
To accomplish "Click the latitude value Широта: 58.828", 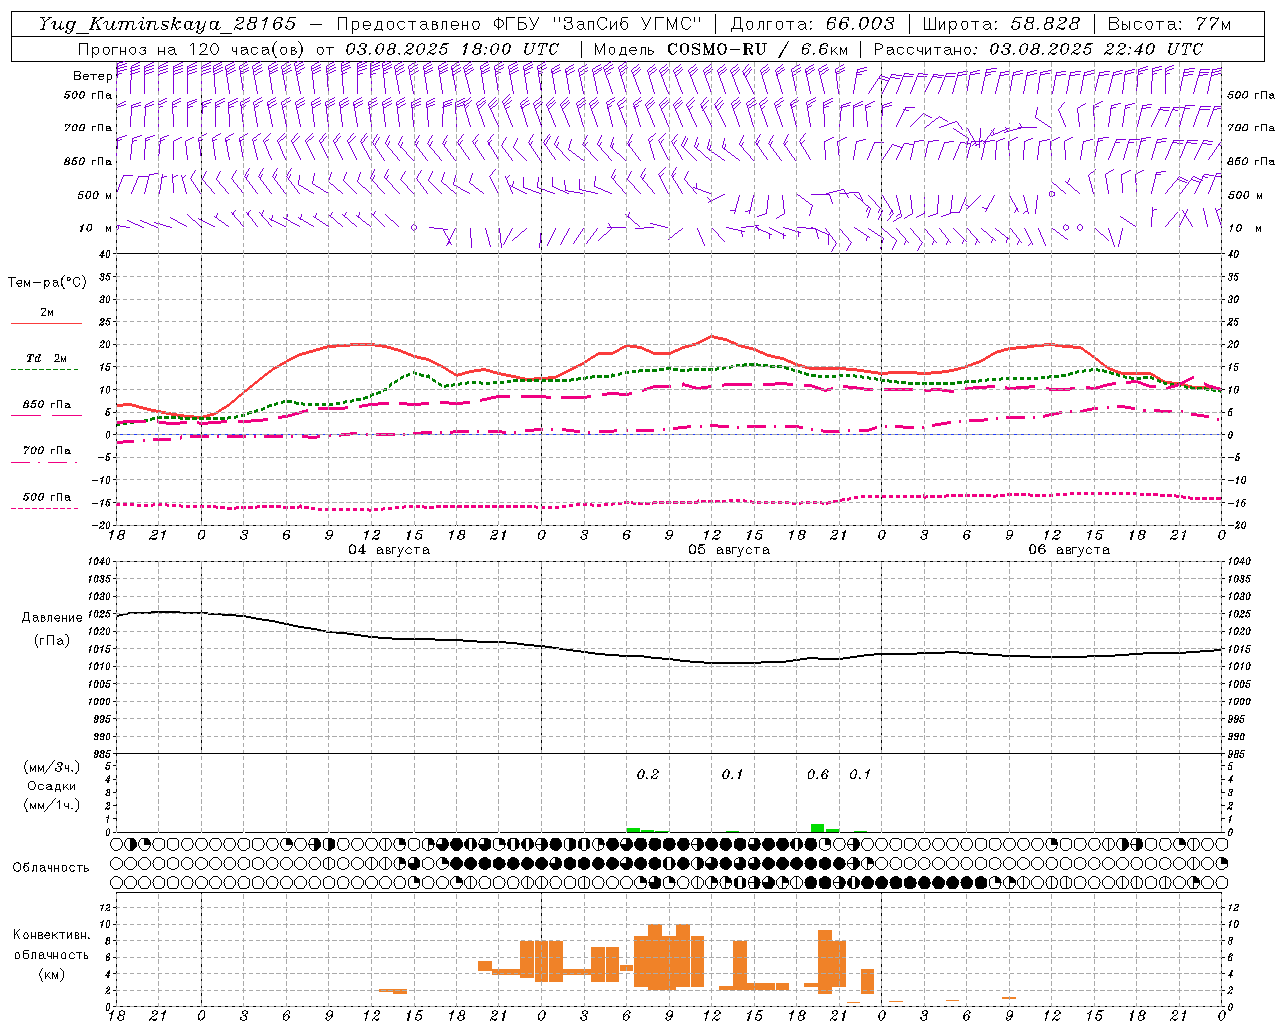I will pos(1001,24).
